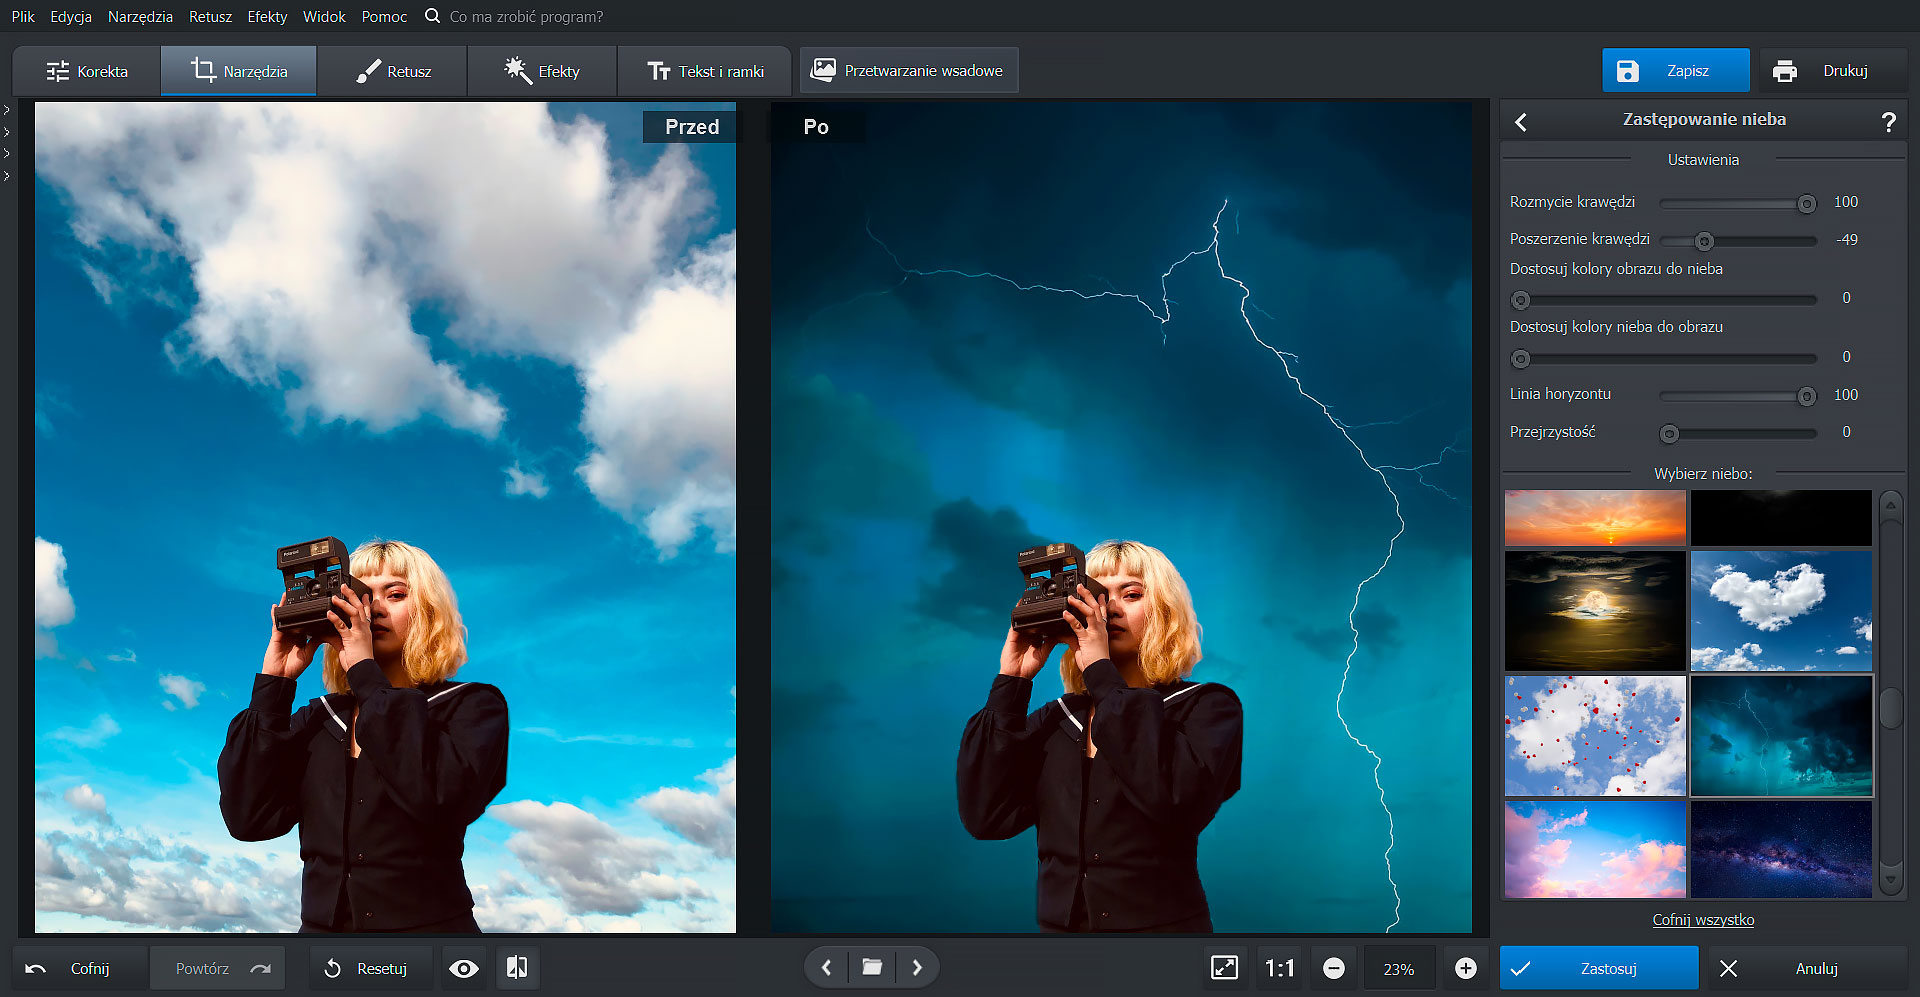1920x997 pixels.
Task: Click the search field 'Co ma zrobić program?'
Action: click(x=526, y=16)
